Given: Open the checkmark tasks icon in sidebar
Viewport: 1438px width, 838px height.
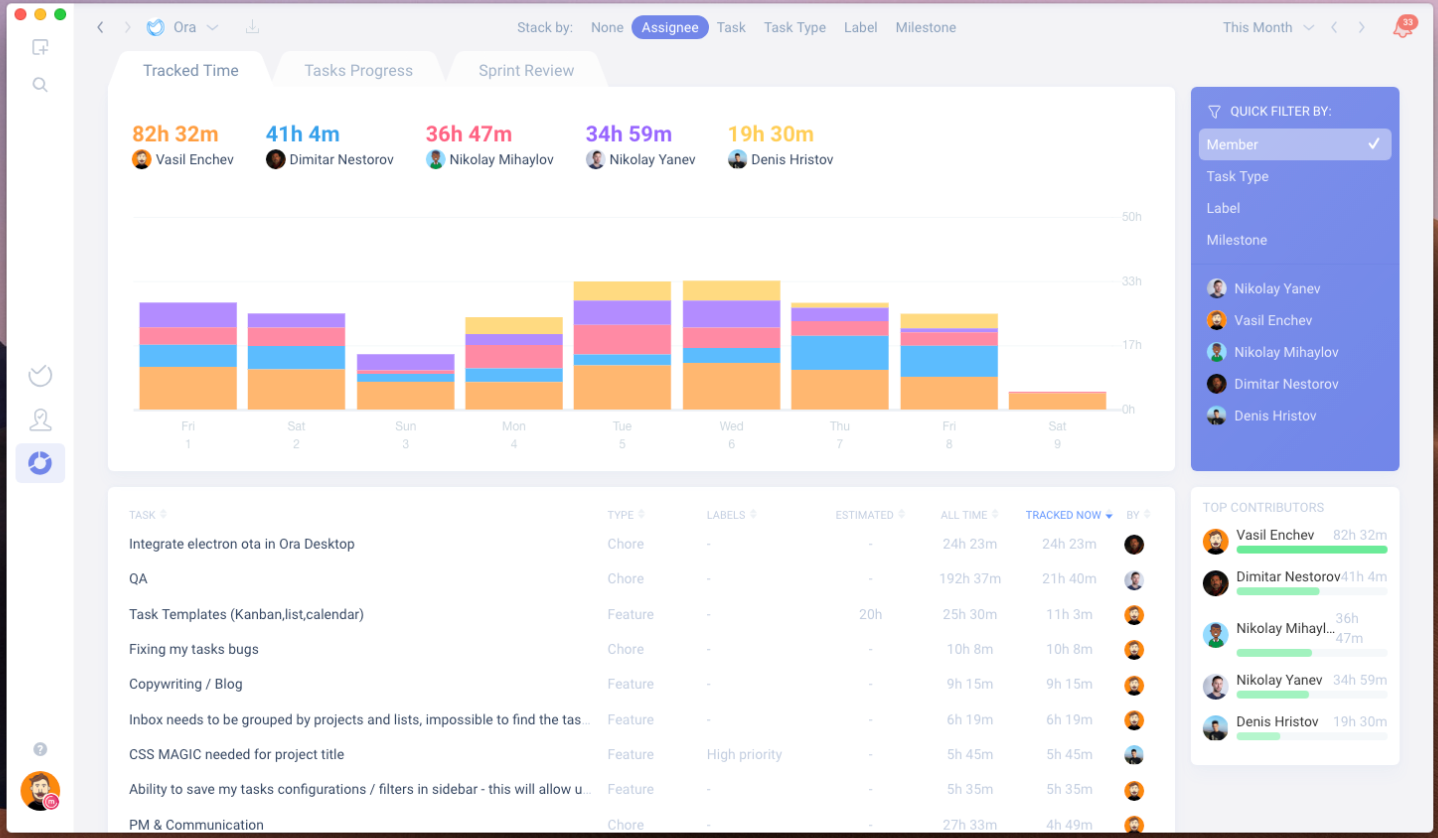Looking at the screenshot, I should pos(40,375).
